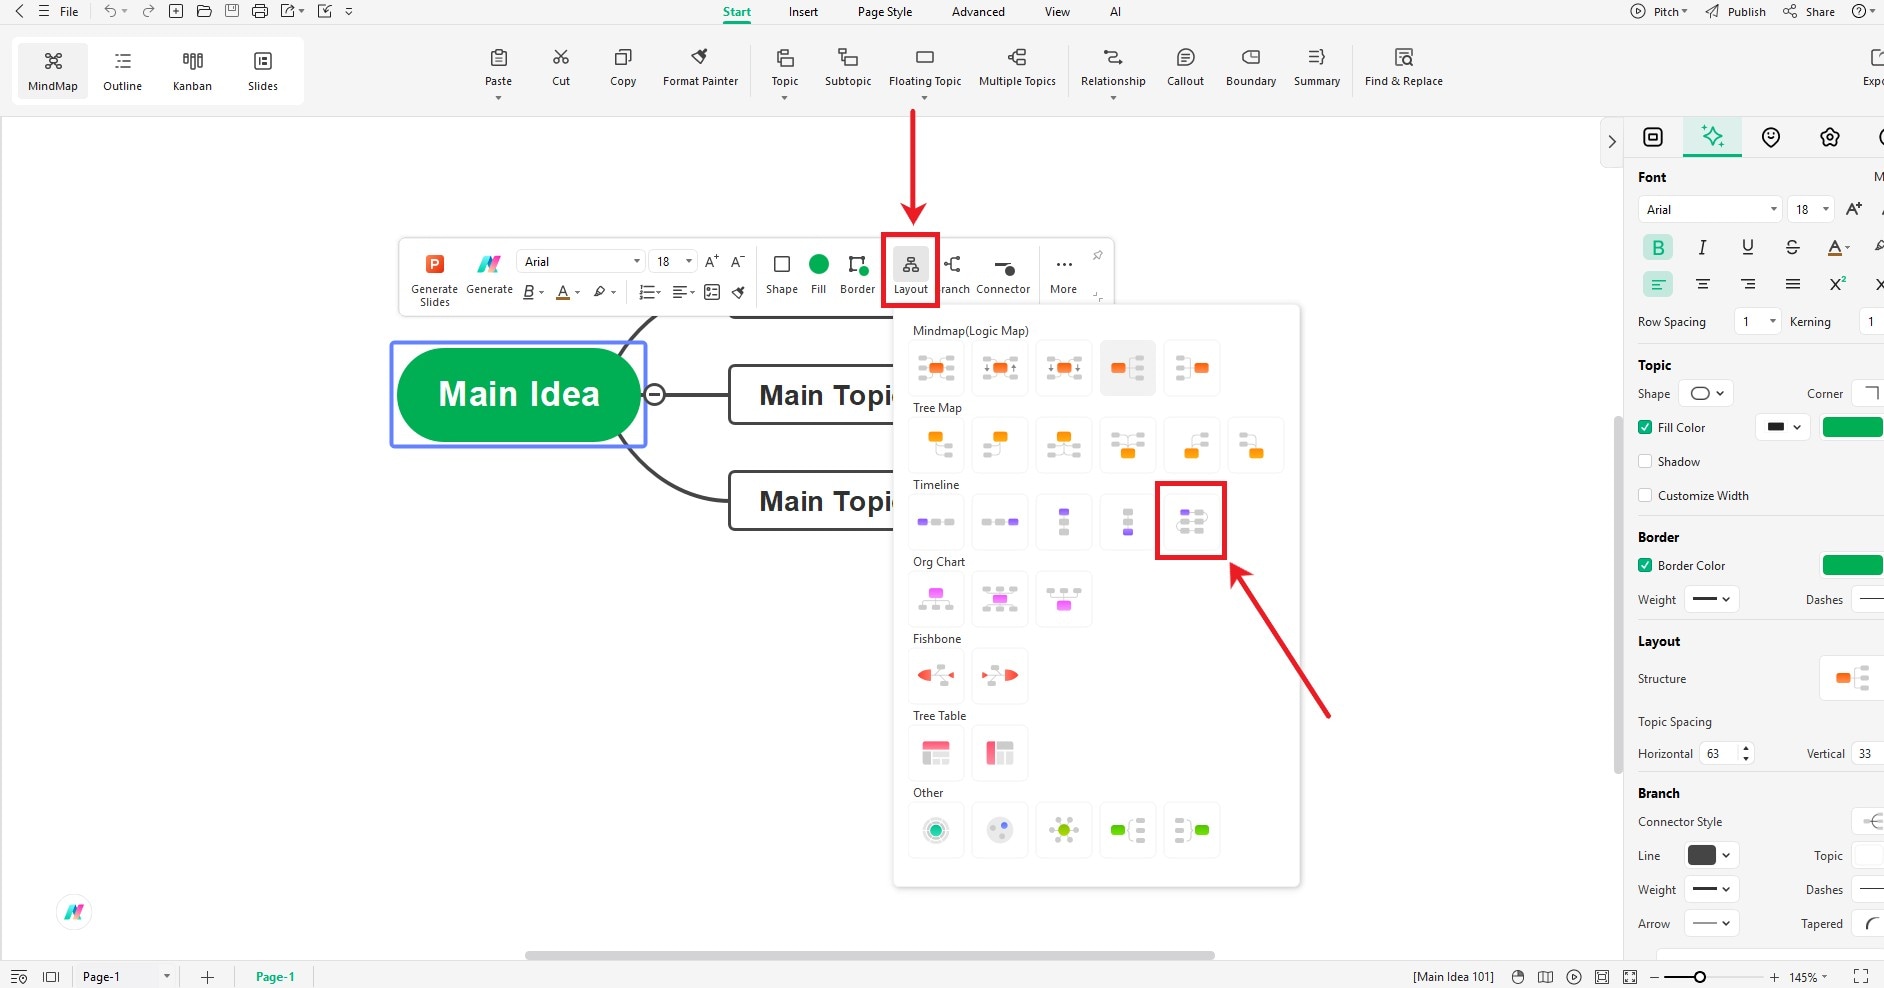The width and height of the screenshot is (1884, 988).
Task: Toggle Bold in the Font panel
Action: click(1658, 247)
